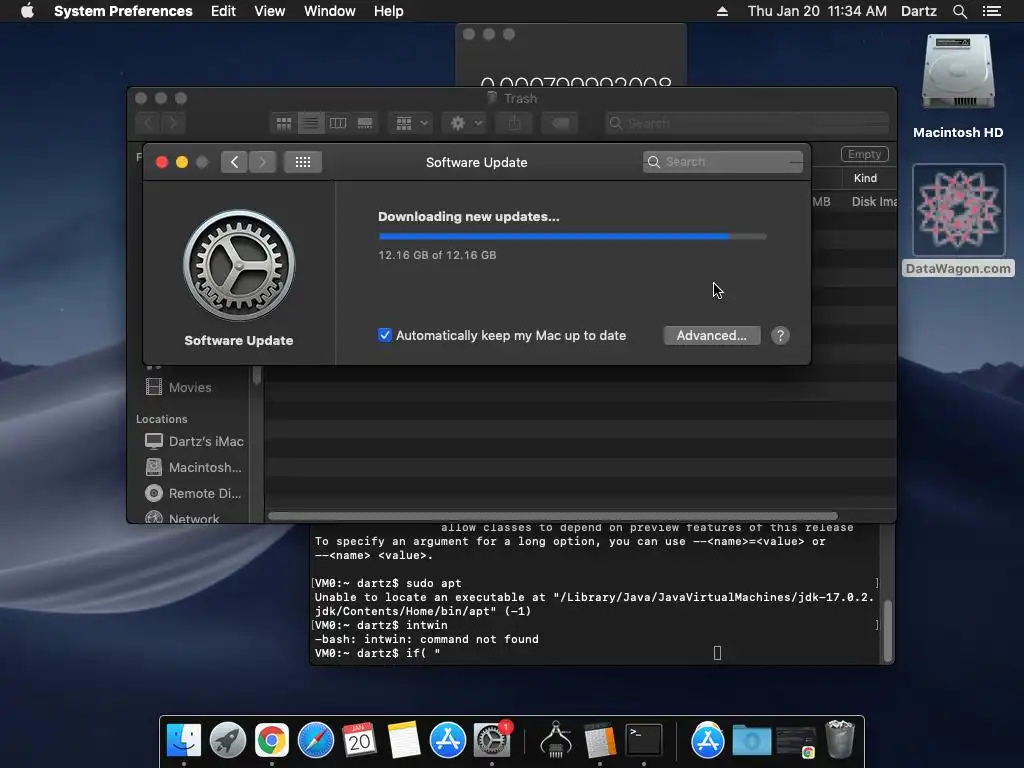Open the App Store icon beside the blue folder
1024x768 pixels.
click(707, 740)
